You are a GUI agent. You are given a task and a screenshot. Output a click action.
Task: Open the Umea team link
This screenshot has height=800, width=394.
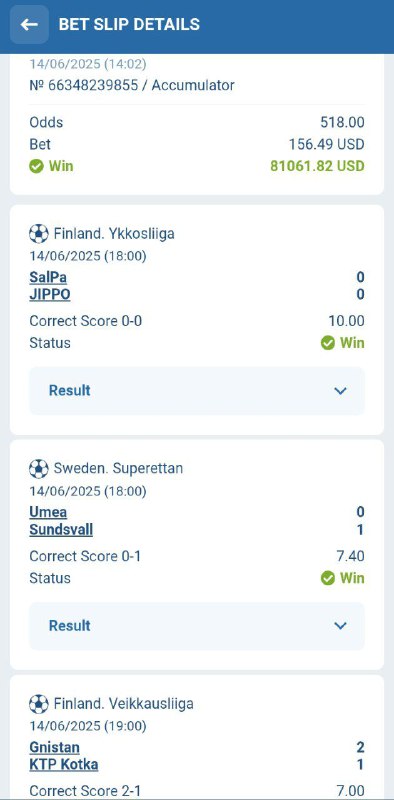(48, 512)
